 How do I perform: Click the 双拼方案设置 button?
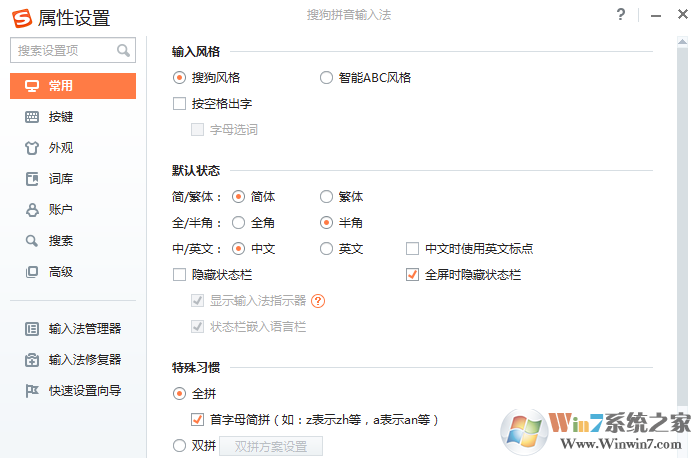(x=271, y=447)
